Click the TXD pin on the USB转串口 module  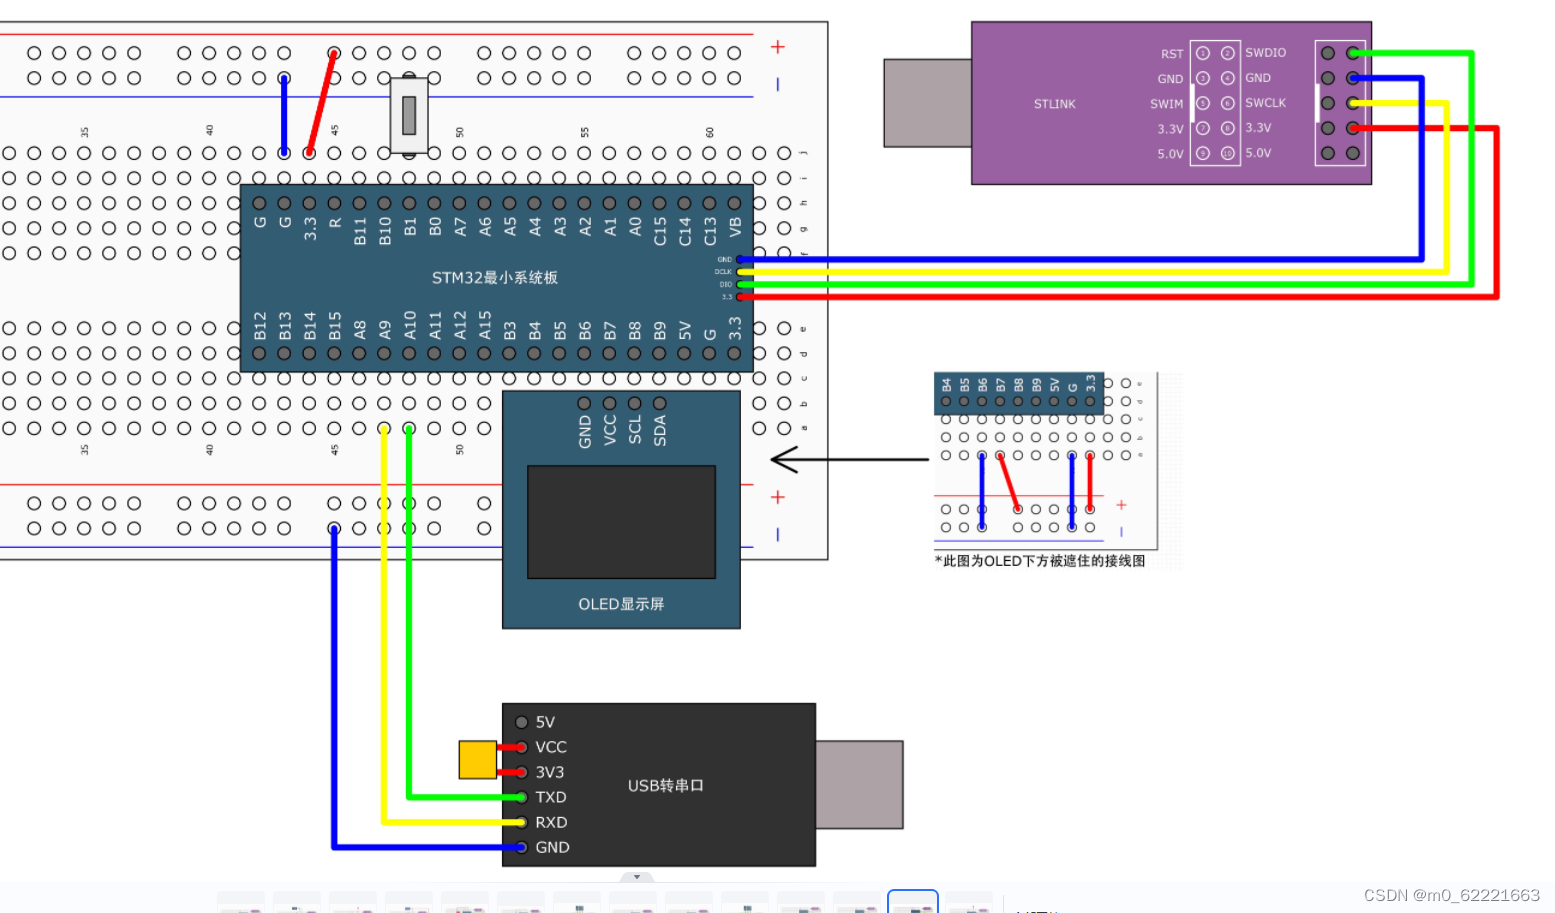(x=521, y=797)
